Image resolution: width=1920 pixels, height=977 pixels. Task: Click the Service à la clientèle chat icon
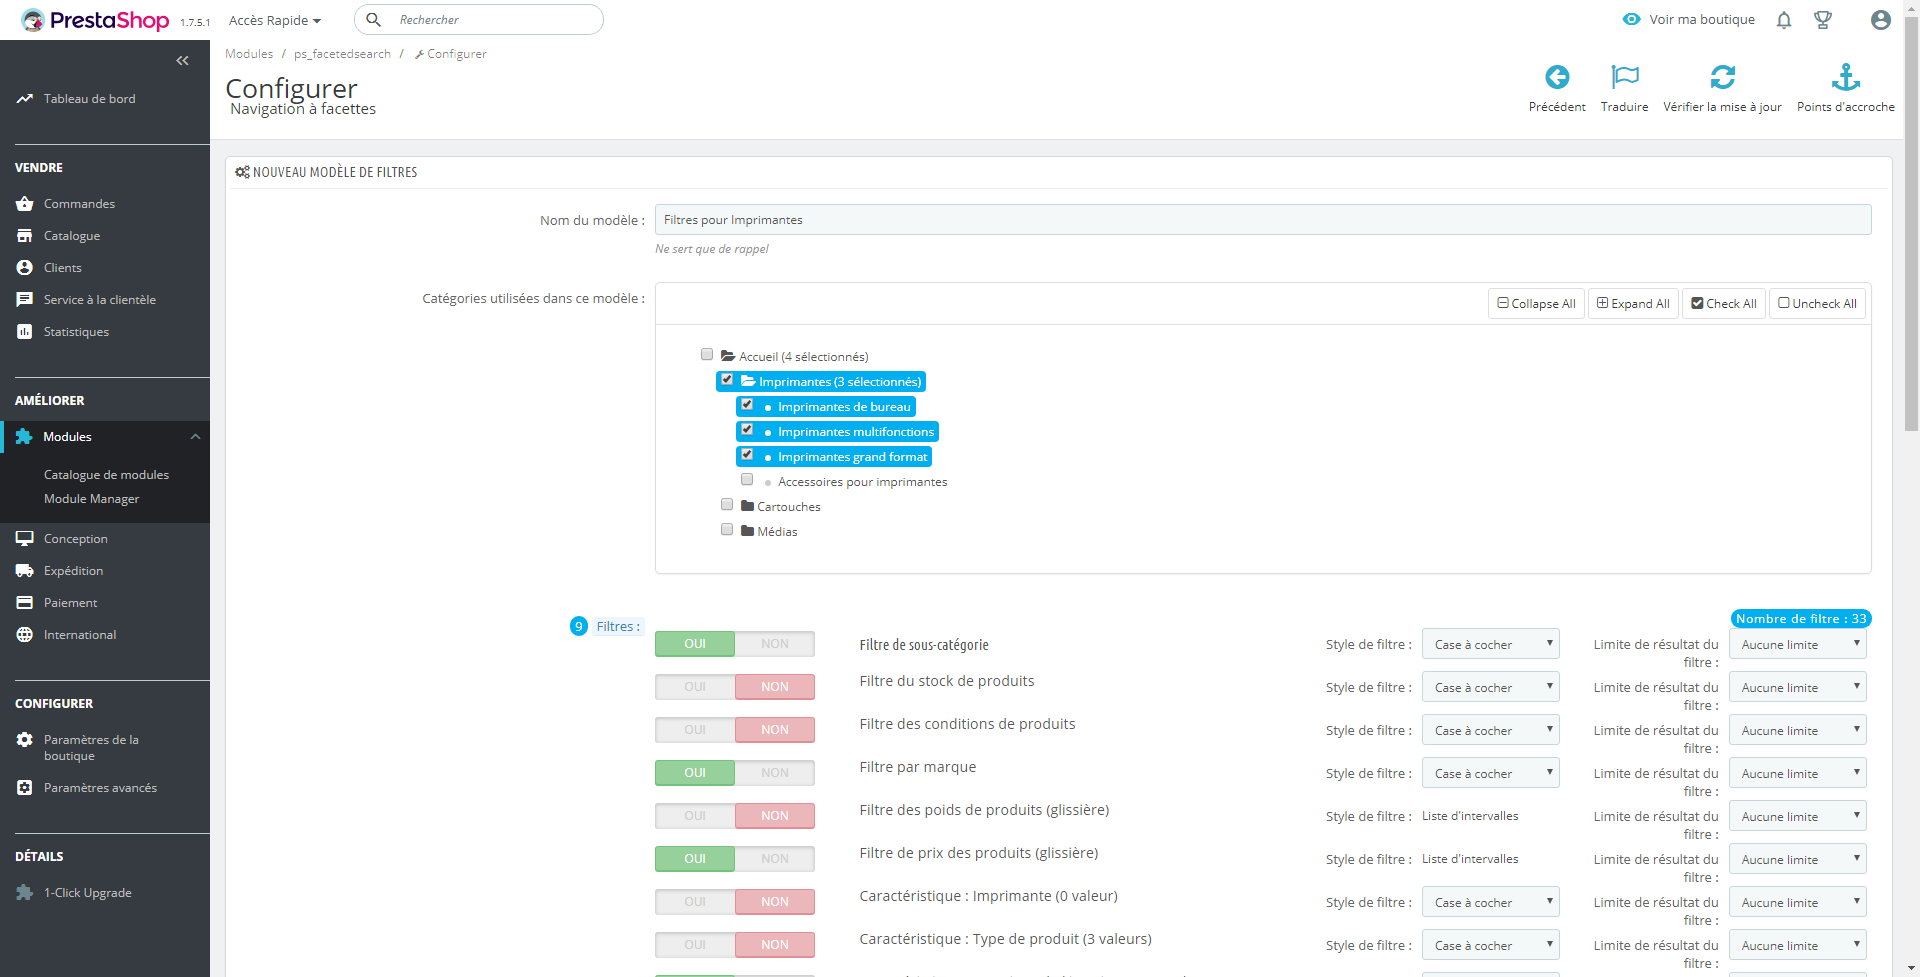25,300
